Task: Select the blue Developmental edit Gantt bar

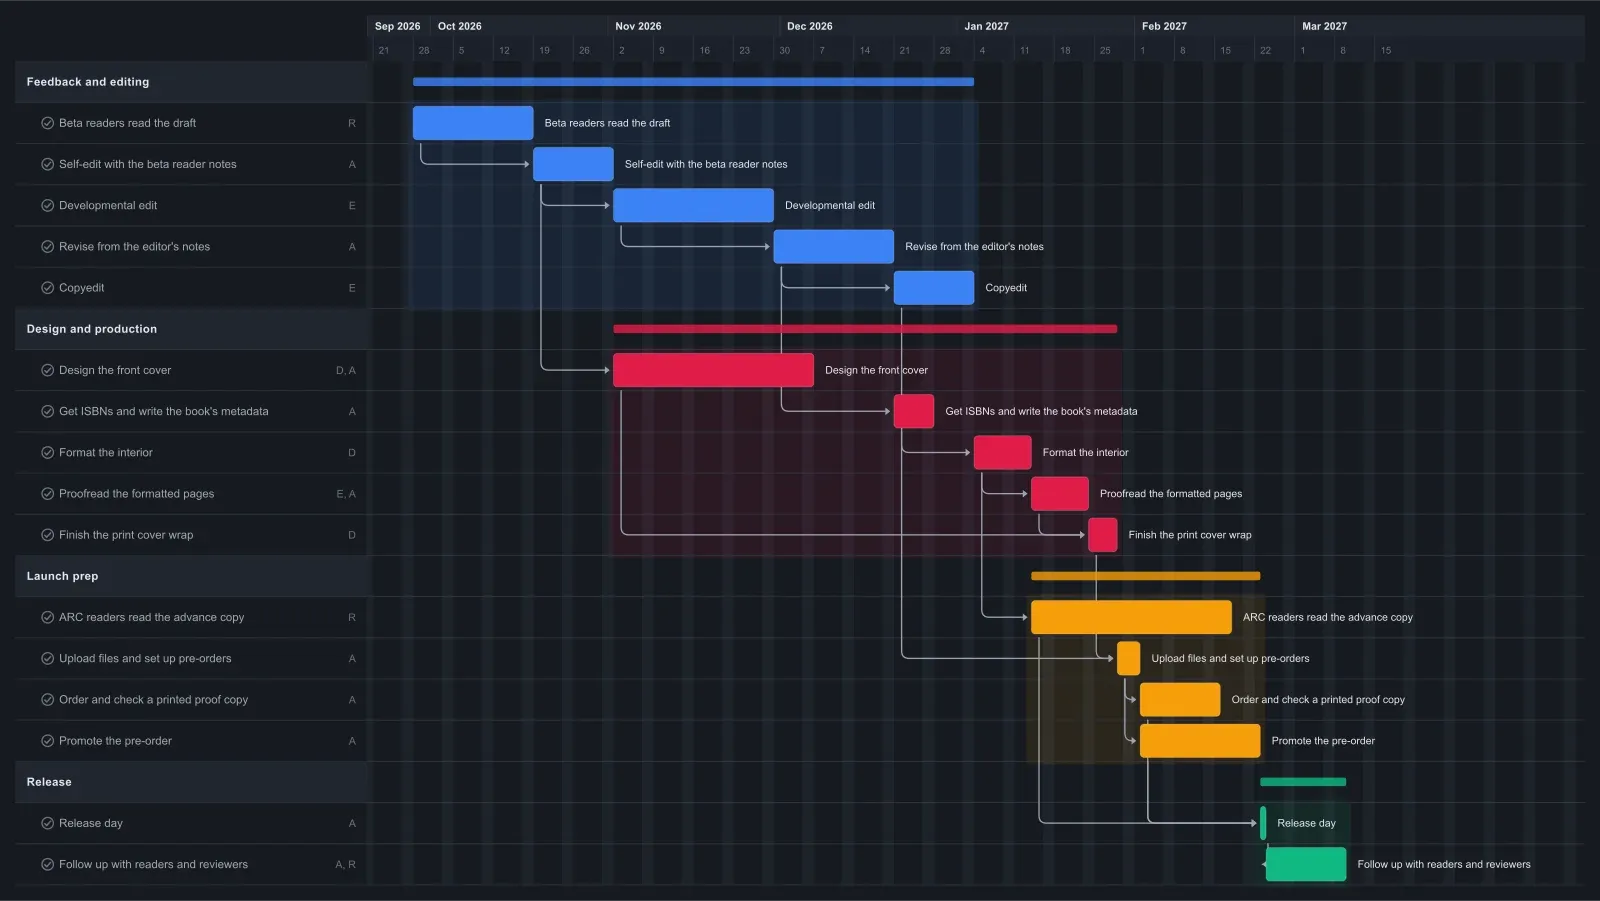Action: click(693, 205)
